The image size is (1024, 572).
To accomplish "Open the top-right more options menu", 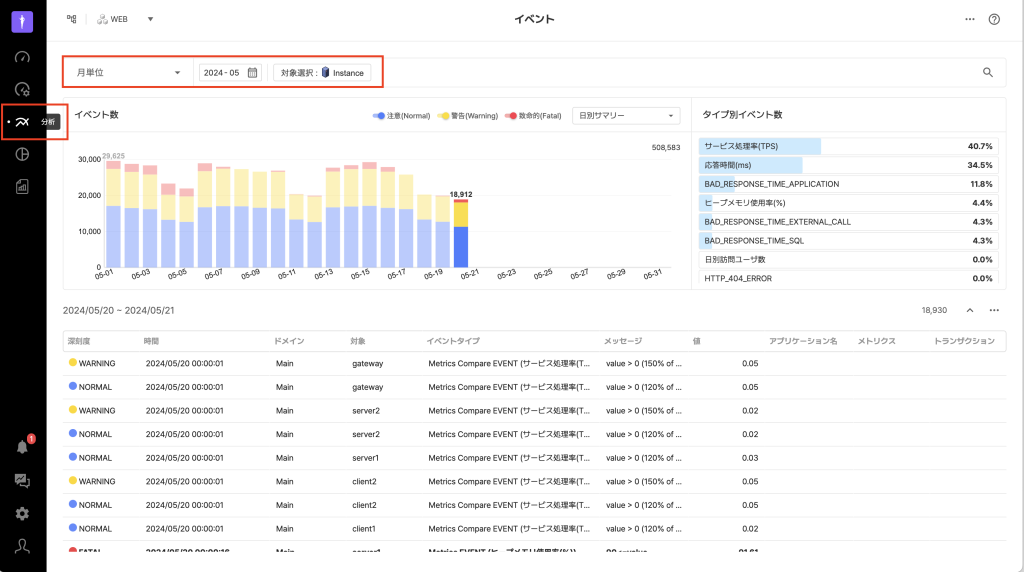I will [969, 19].
